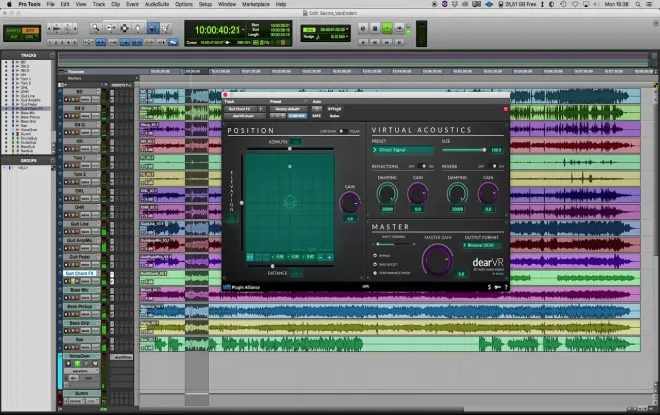Click the minus button below XY pad
The height and width of the screenshot is (415, 660).
coord(320,257)
